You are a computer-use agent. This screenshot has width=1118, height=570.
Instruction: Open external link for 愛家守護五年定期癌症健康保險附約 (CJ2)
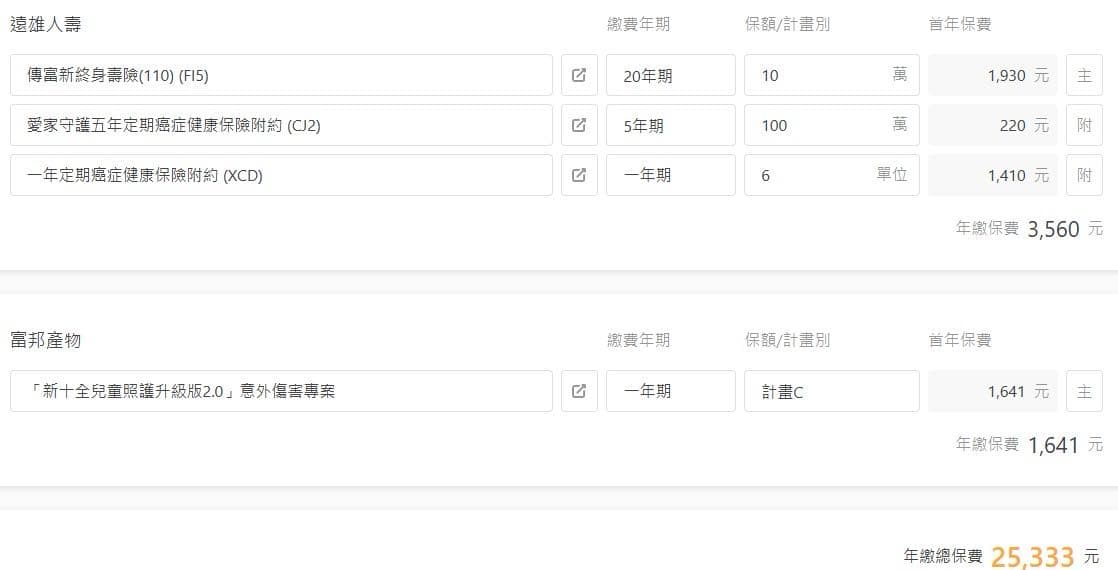coord(579,125)
